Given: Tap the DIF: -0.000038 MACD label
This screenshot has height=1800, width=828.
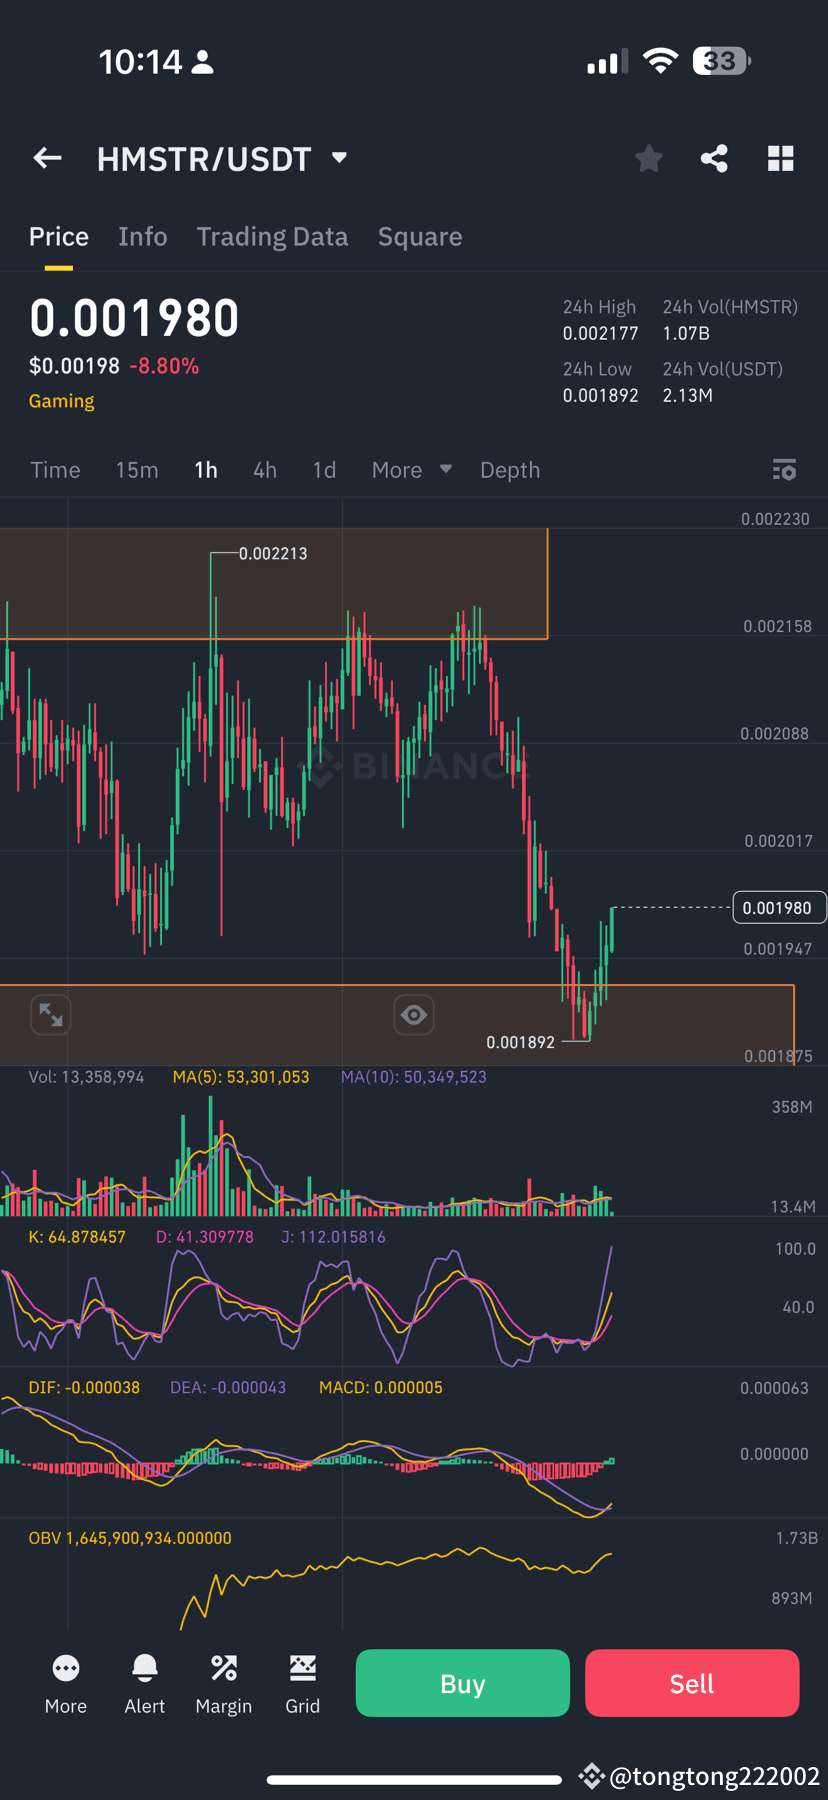Looking at the screenshot, I should (x=84, y=1388).
